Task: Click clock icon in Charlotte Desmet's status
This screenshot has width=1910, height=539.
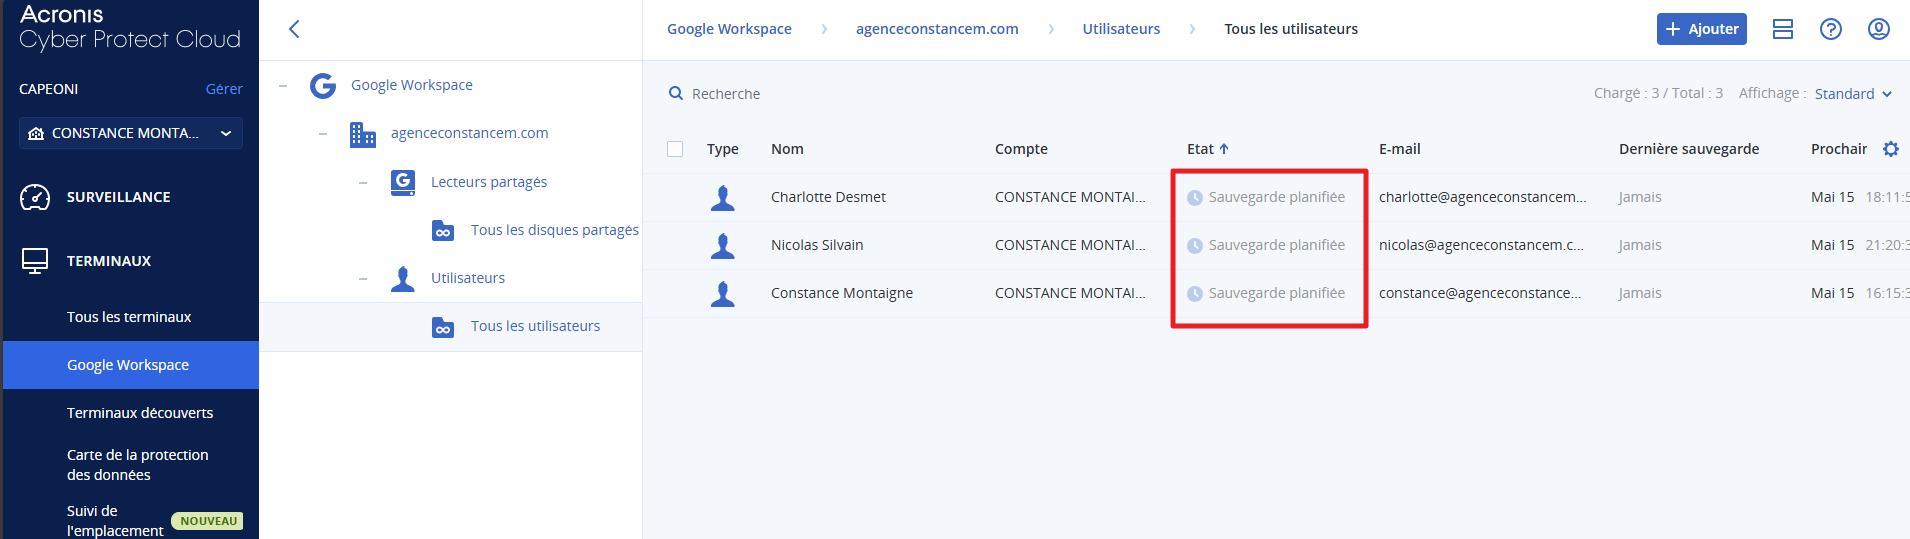Action: (1195, 198)
